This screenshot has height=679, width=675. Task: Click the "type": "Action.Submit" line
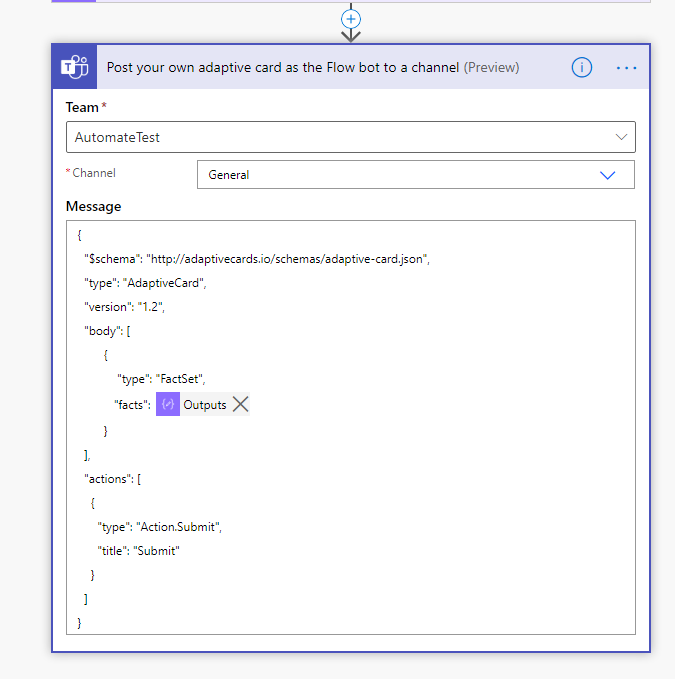[x=159, y=527]
